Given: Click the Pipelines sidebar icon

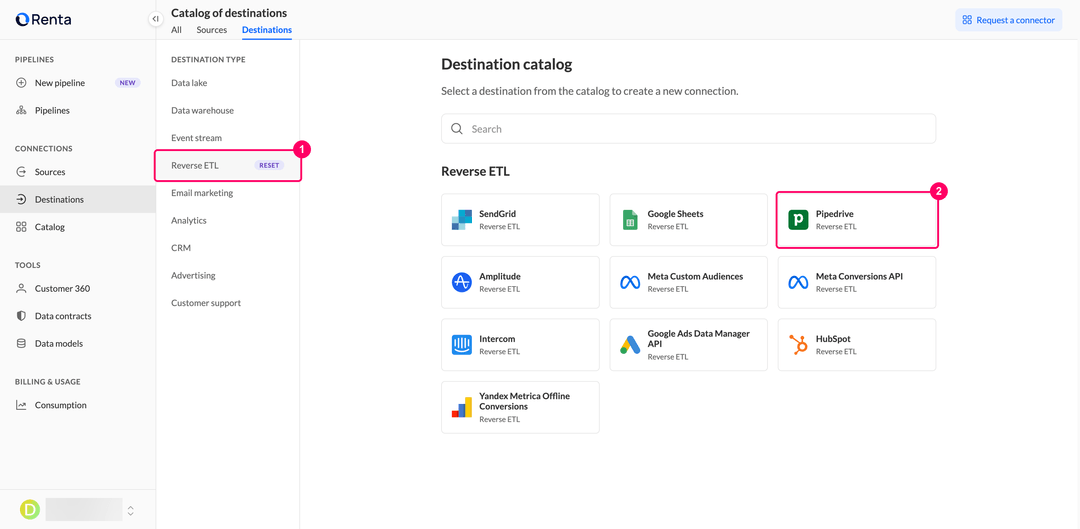Looking at the screenshot, I should [x=21, y=110].
